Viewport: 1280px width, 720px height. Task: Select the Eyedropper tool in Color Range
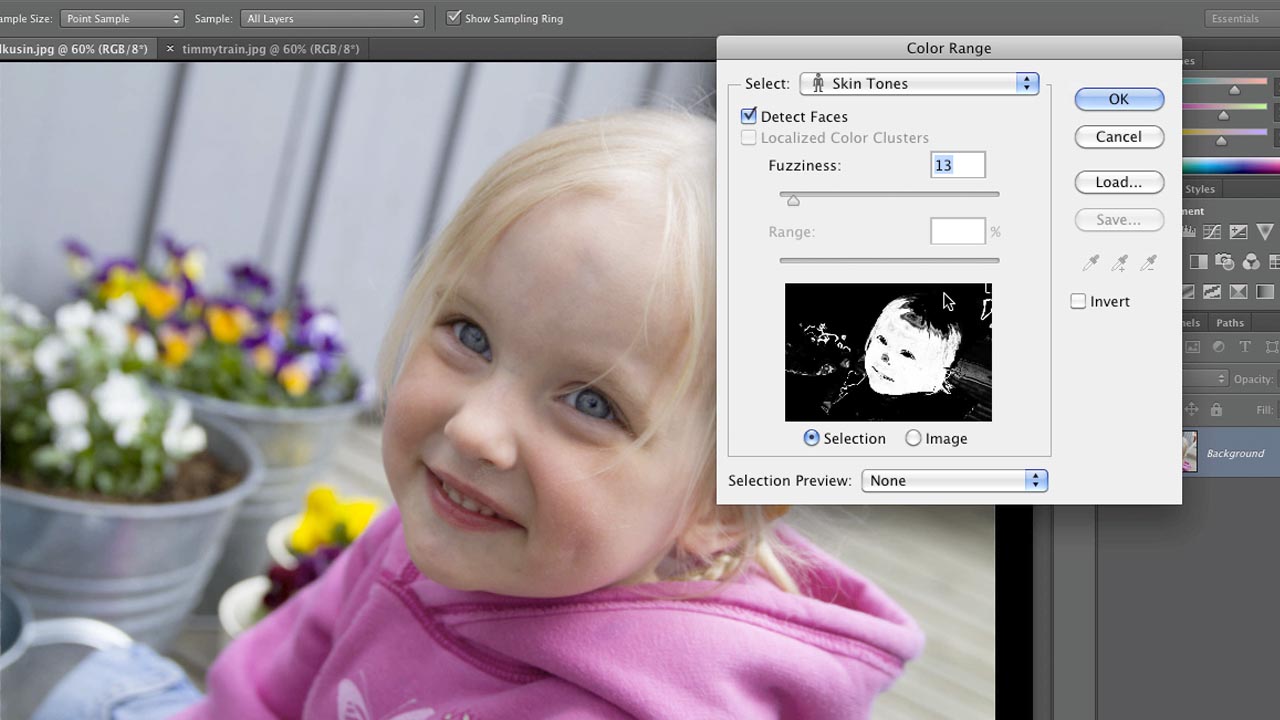tap(1091, 263)
